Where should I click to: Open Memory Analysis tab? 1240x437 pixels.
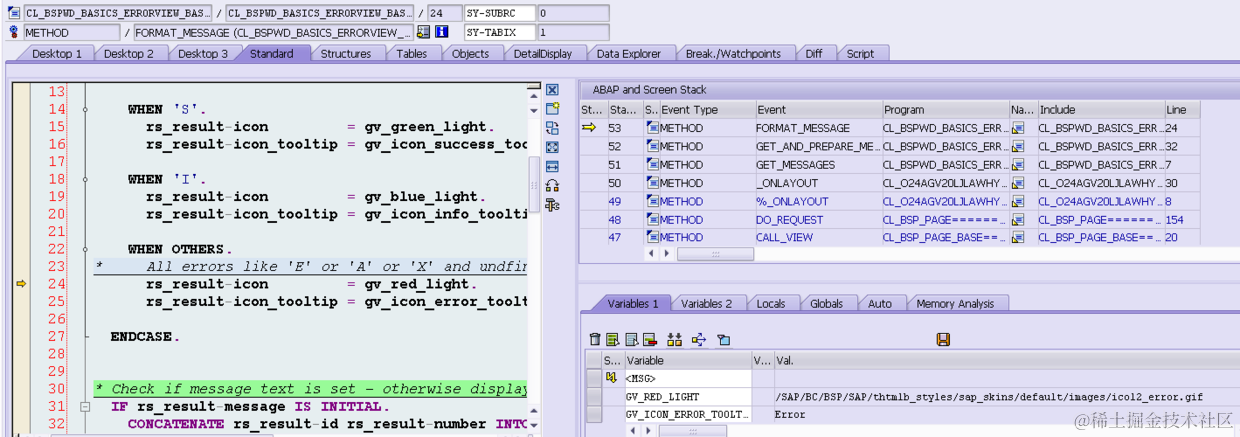(x=955, y=304)
